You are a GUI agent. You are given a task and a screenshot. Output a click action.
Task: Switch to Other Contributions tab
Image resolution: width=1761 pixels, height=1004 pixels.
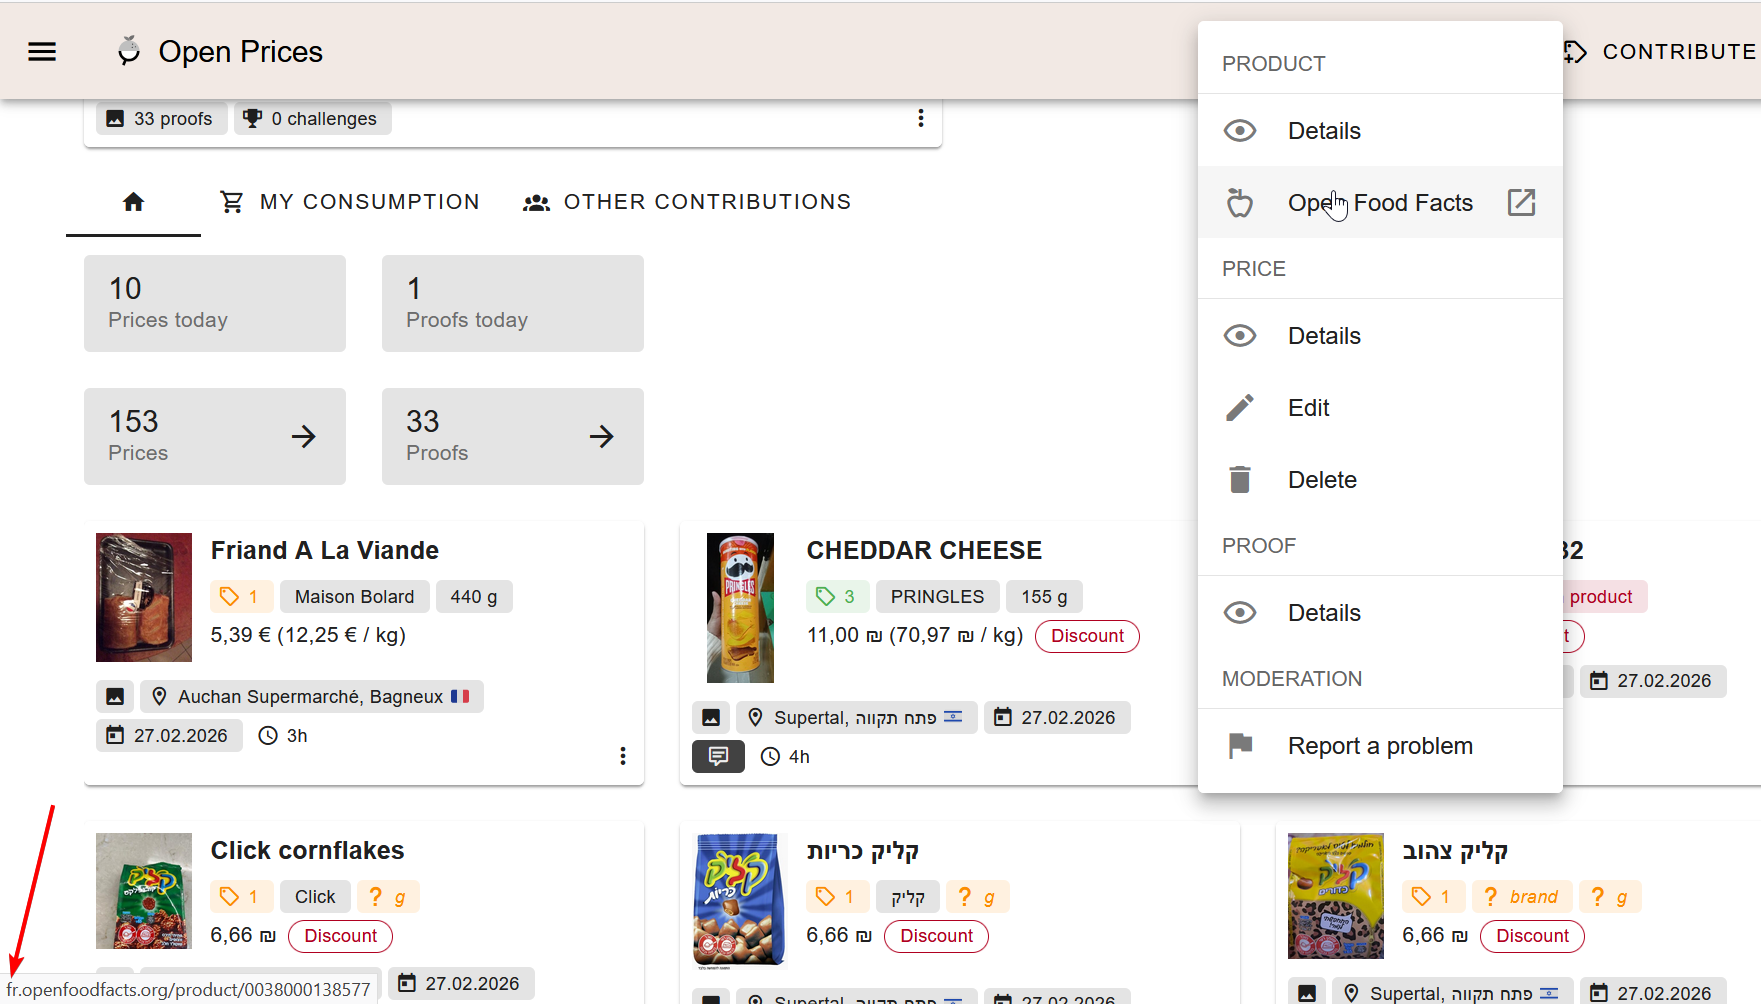click(x=687, y=203)
